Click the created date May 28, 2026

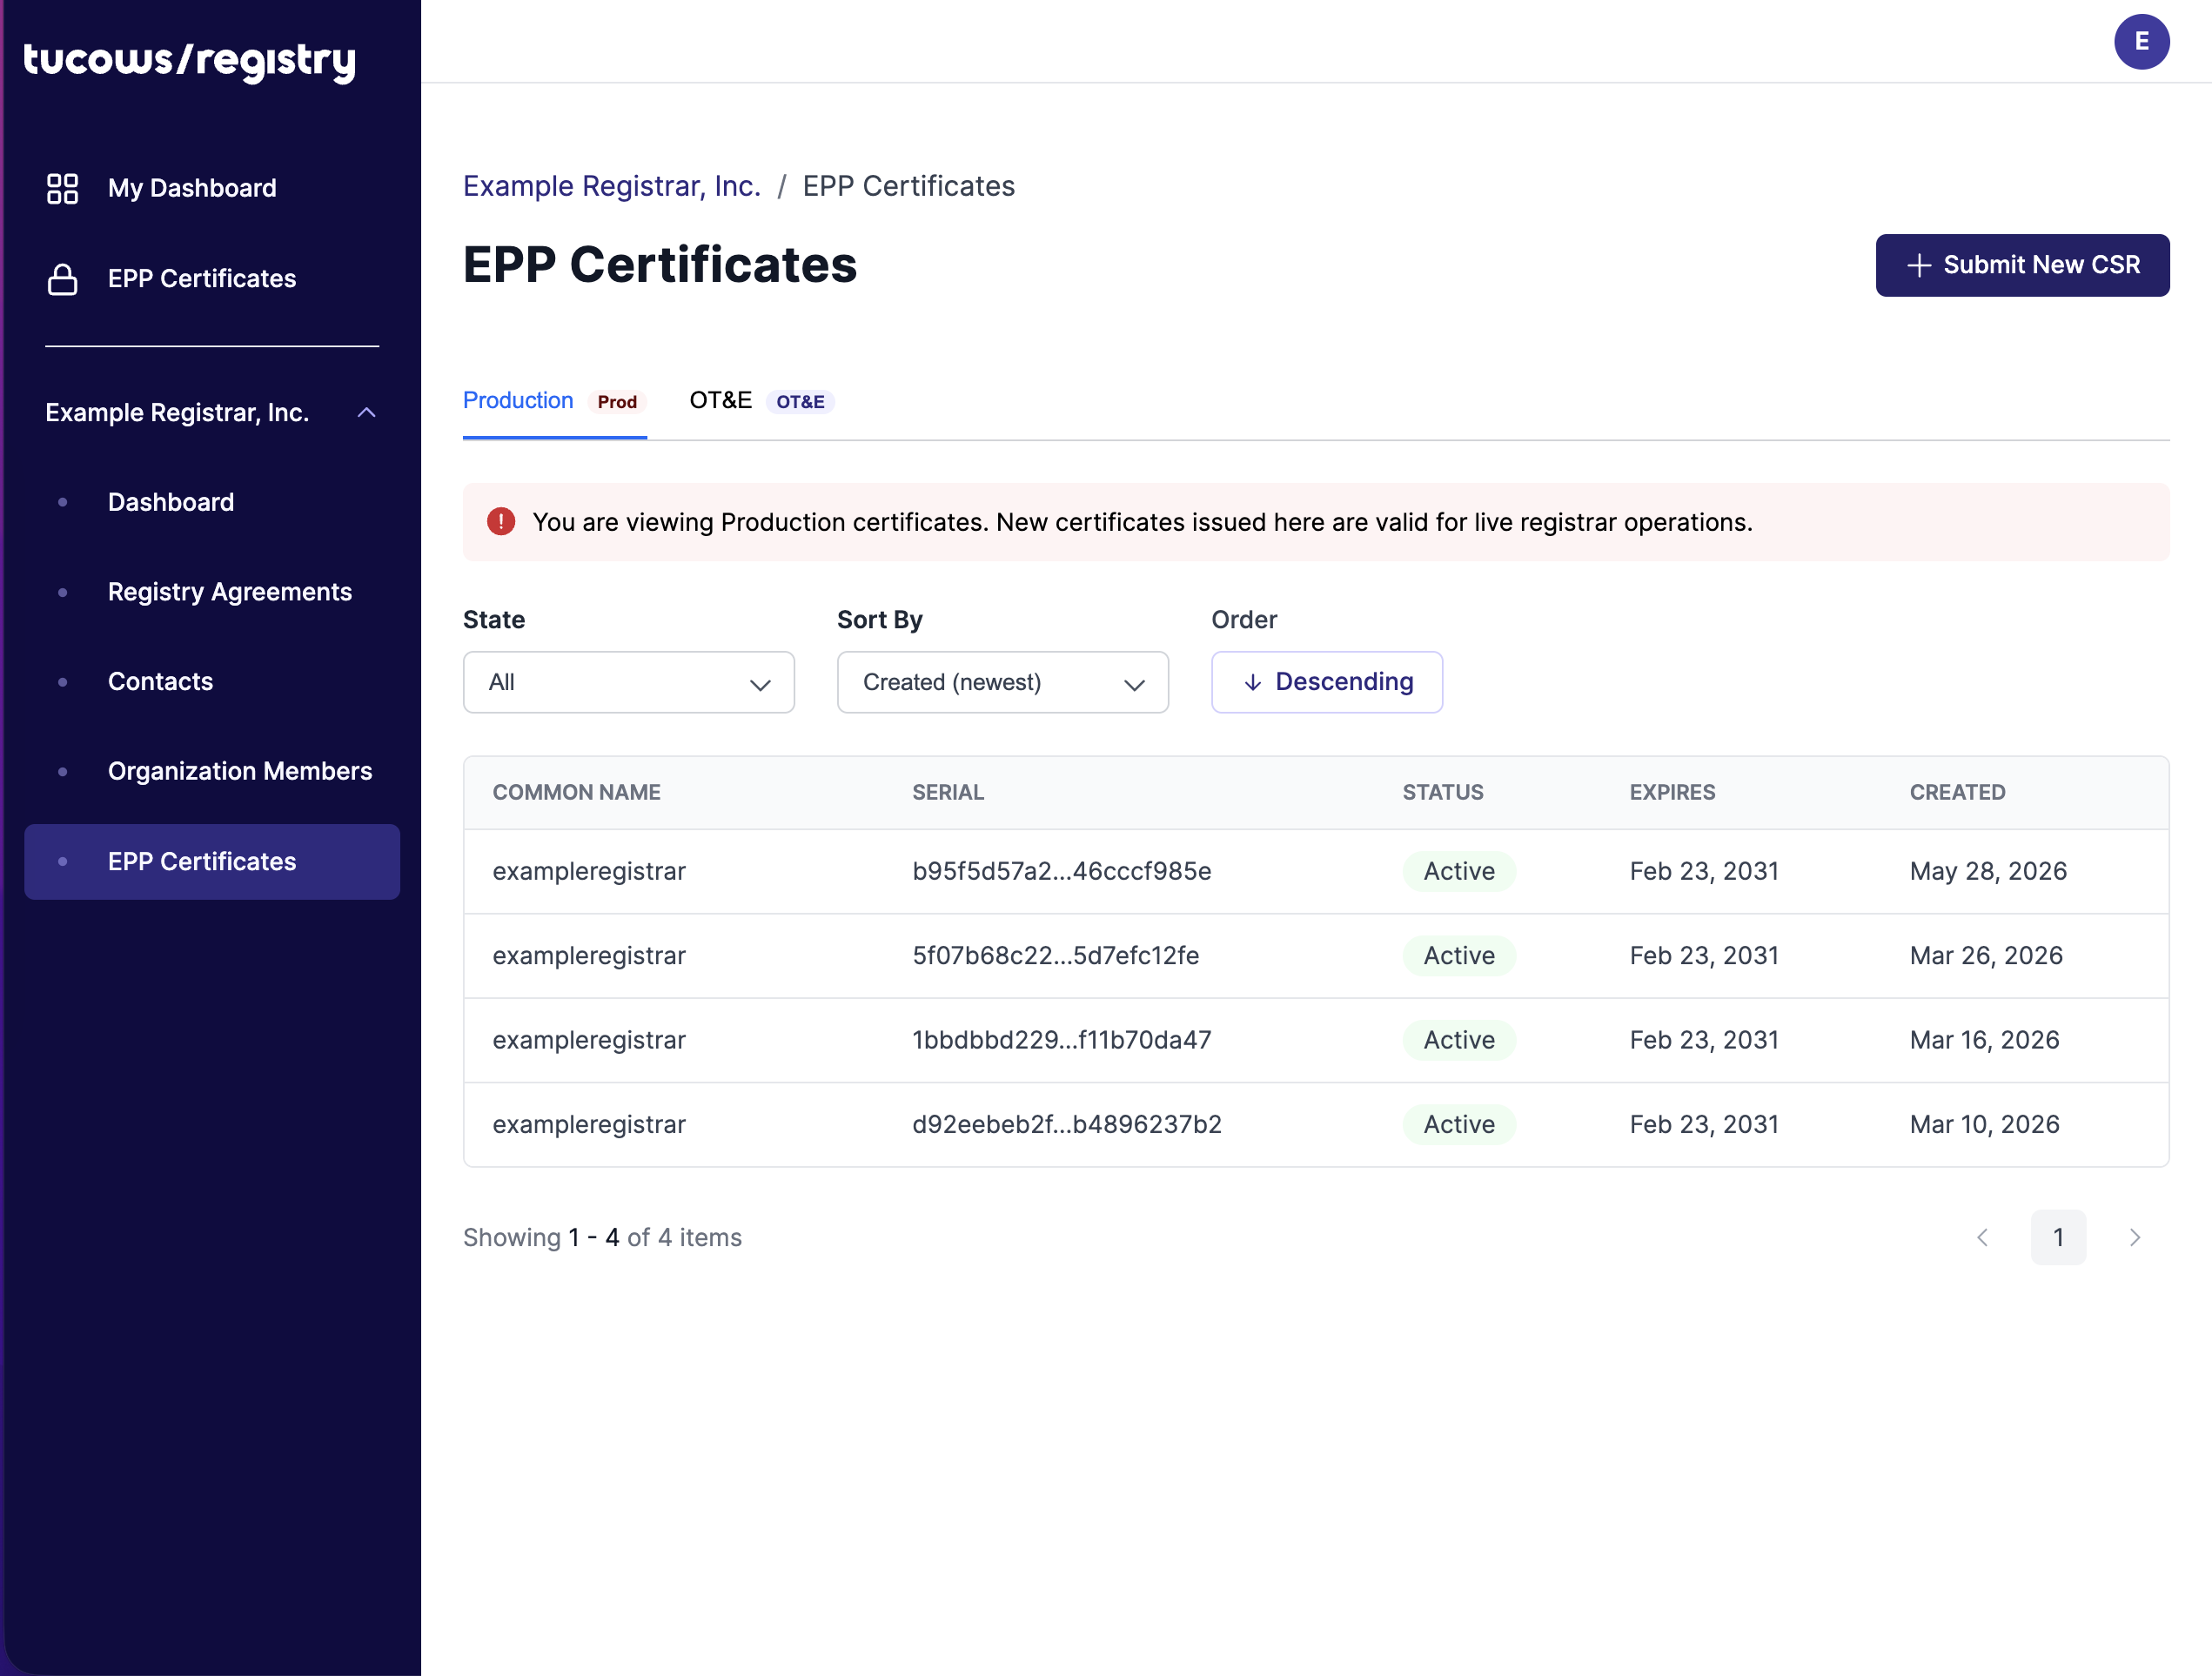pyautogui.click(x=1988, y=872)
